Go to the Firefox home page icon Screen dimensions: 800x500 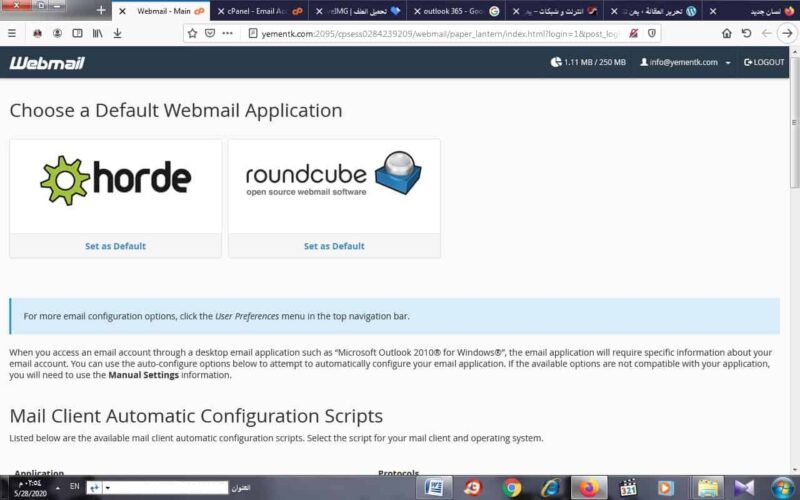[x=727, y=33]
